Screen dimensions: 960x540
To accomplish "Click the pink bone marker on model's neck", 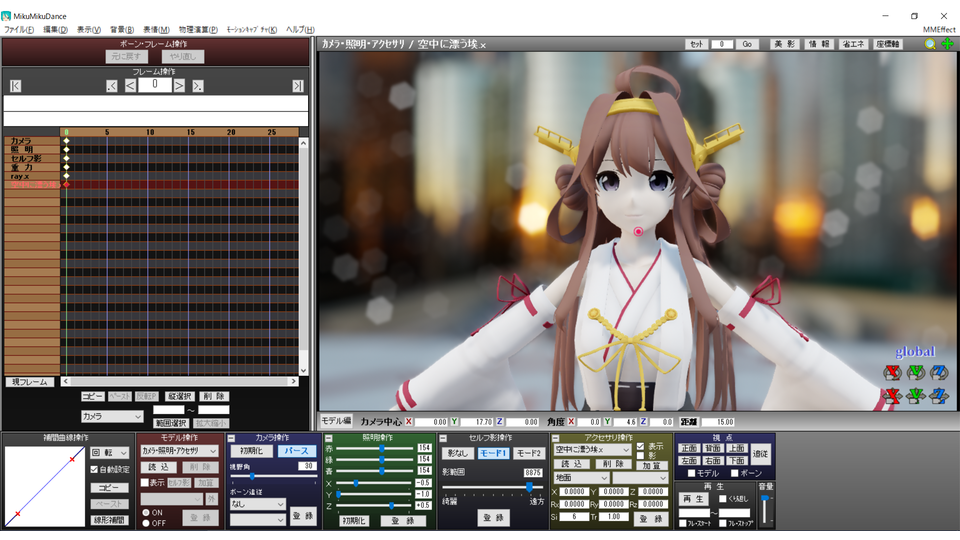I will point(638,231).
